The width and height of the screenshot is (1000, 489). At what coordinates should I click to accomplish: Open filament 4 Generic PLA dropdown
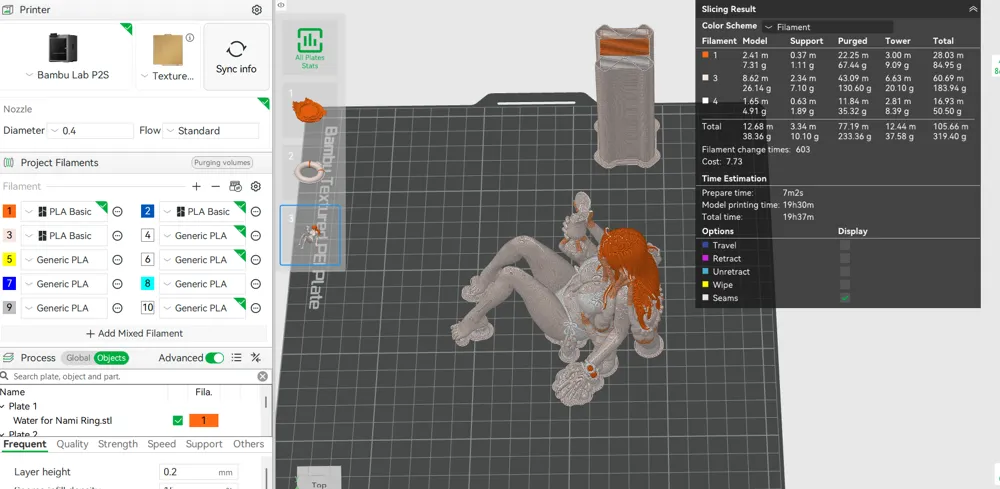[202, 236]
